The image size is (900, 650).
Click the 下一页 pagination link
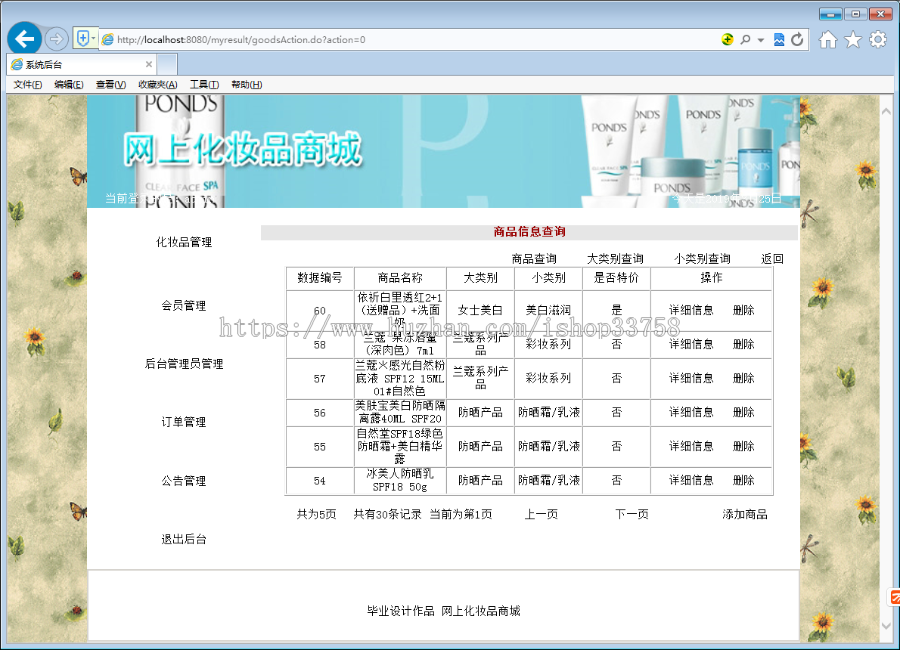(631, 513)
